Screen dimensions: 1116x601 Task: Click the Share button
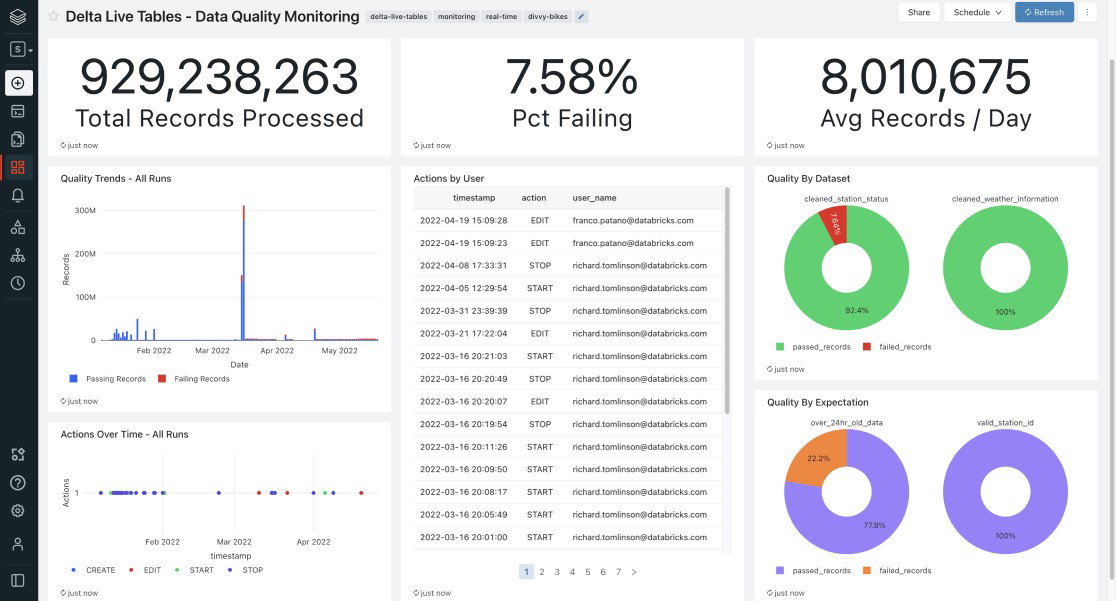[918, 12]
